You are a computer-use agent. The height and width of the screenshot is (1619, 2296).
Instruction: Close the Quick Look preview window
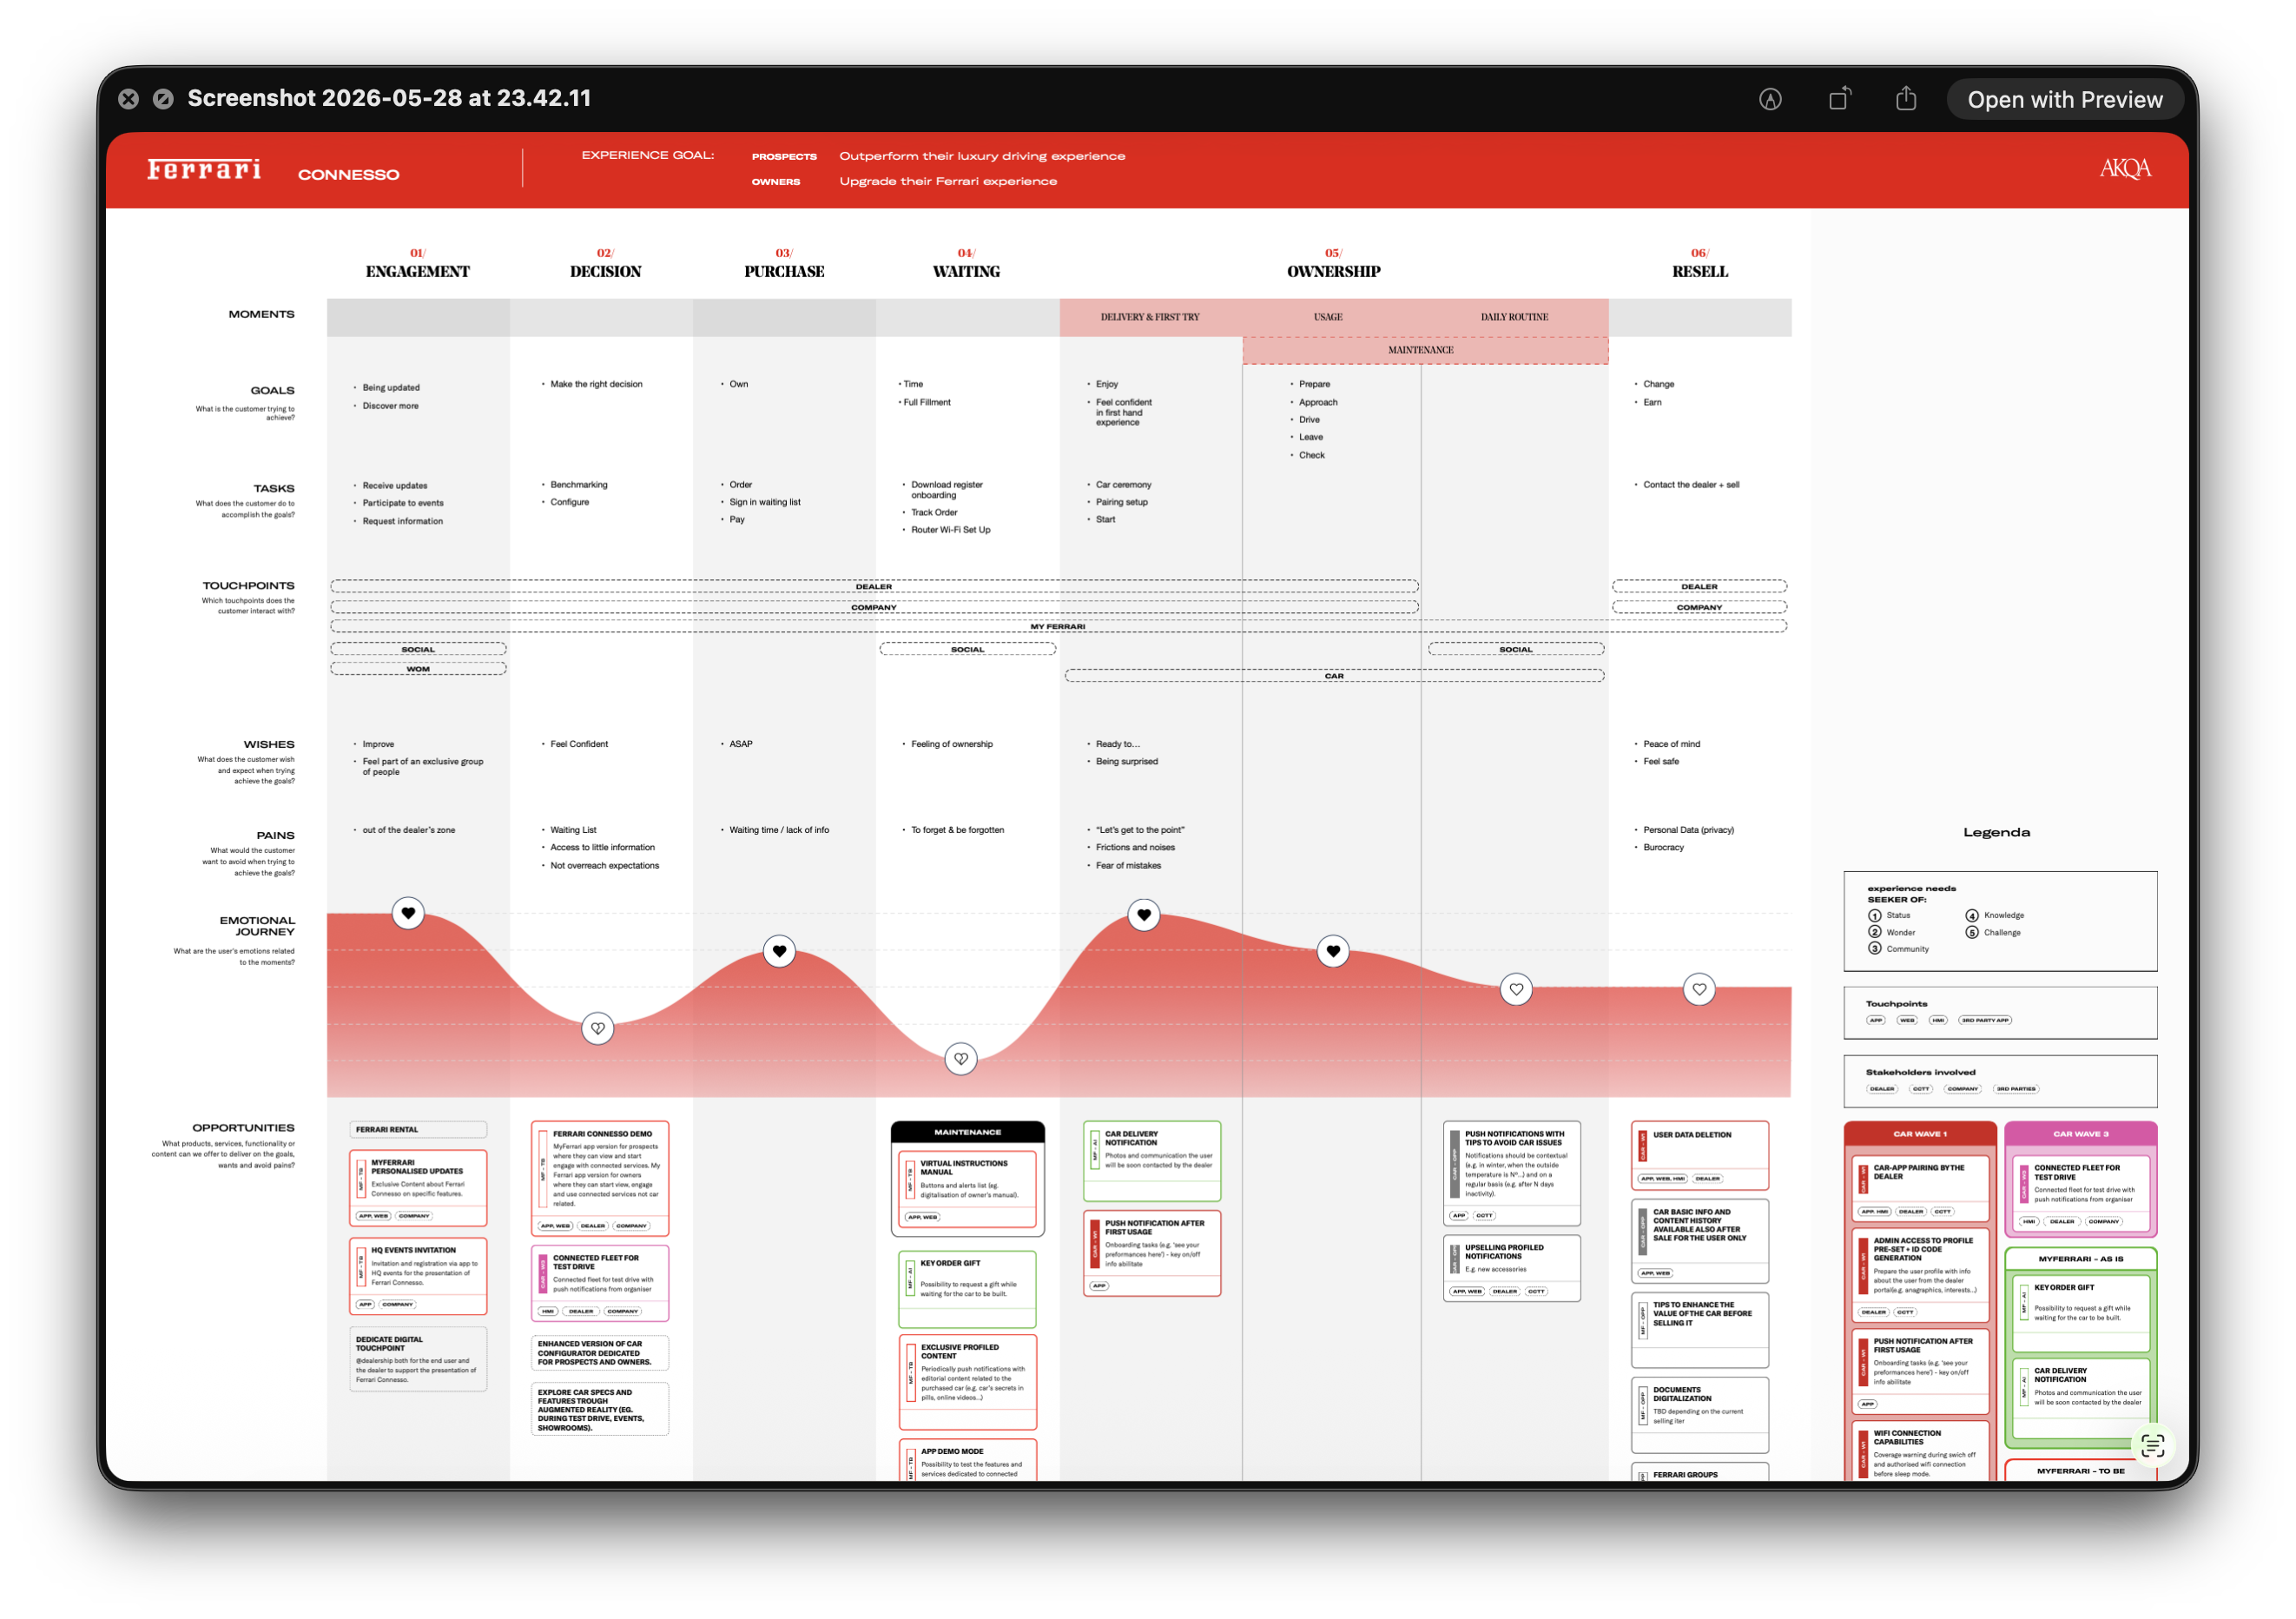point(128,99)
